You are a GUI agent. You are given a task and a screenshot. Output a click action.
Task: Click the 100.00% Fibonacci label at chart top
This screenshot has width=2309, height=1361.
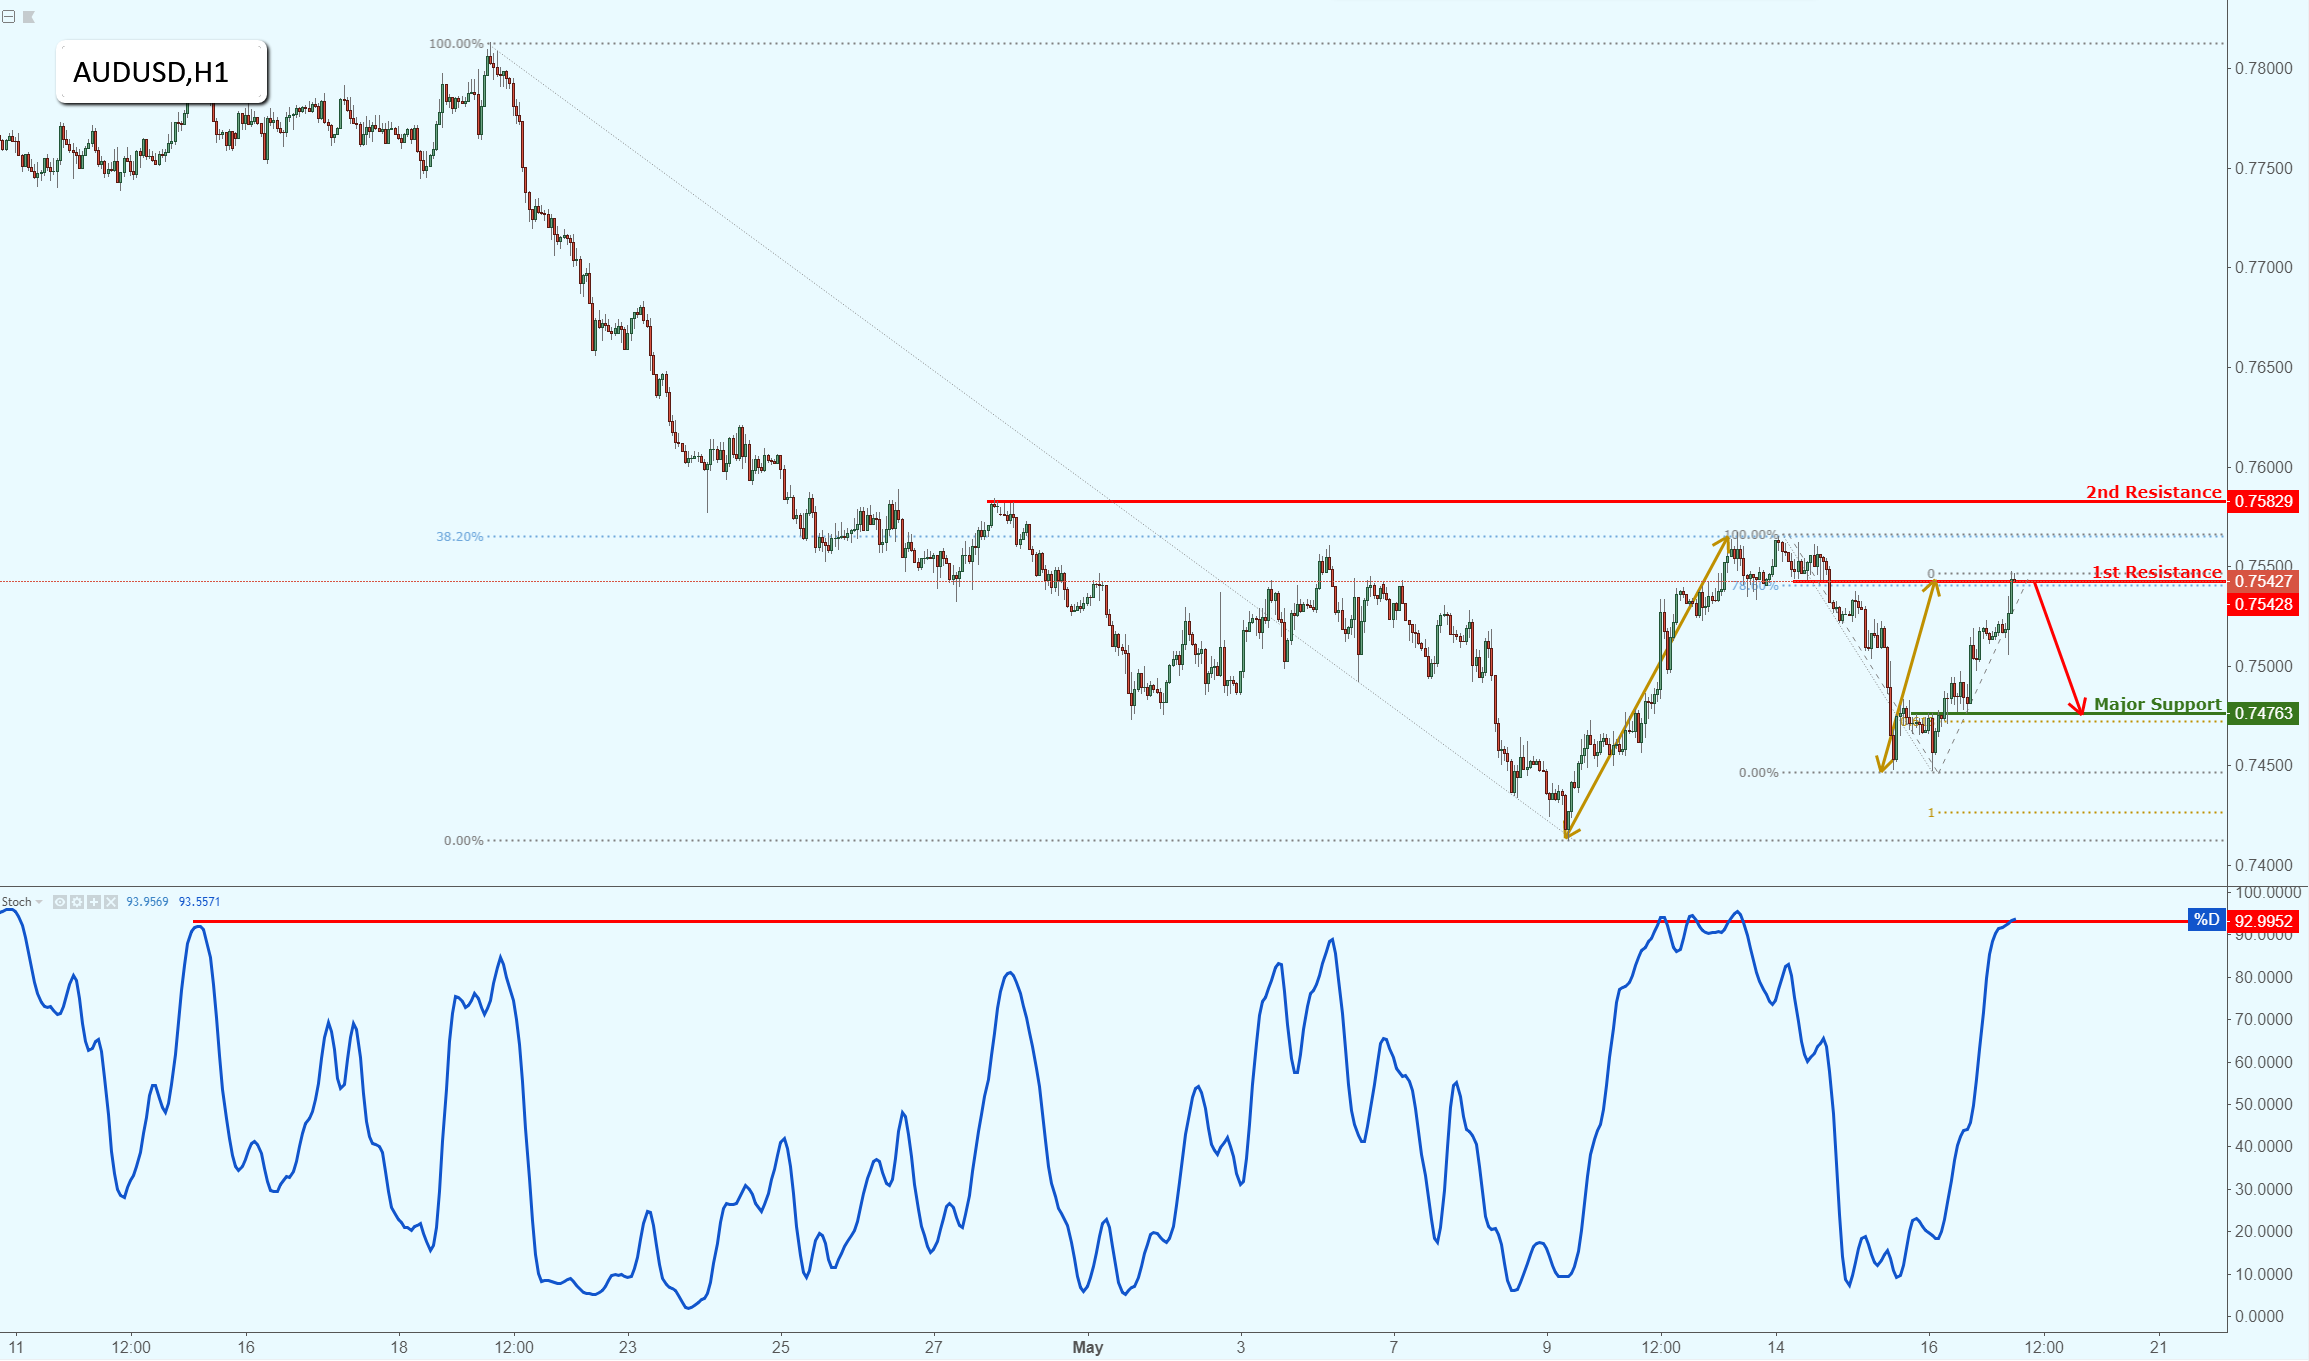pyautogui.click(x=456, y=44)
